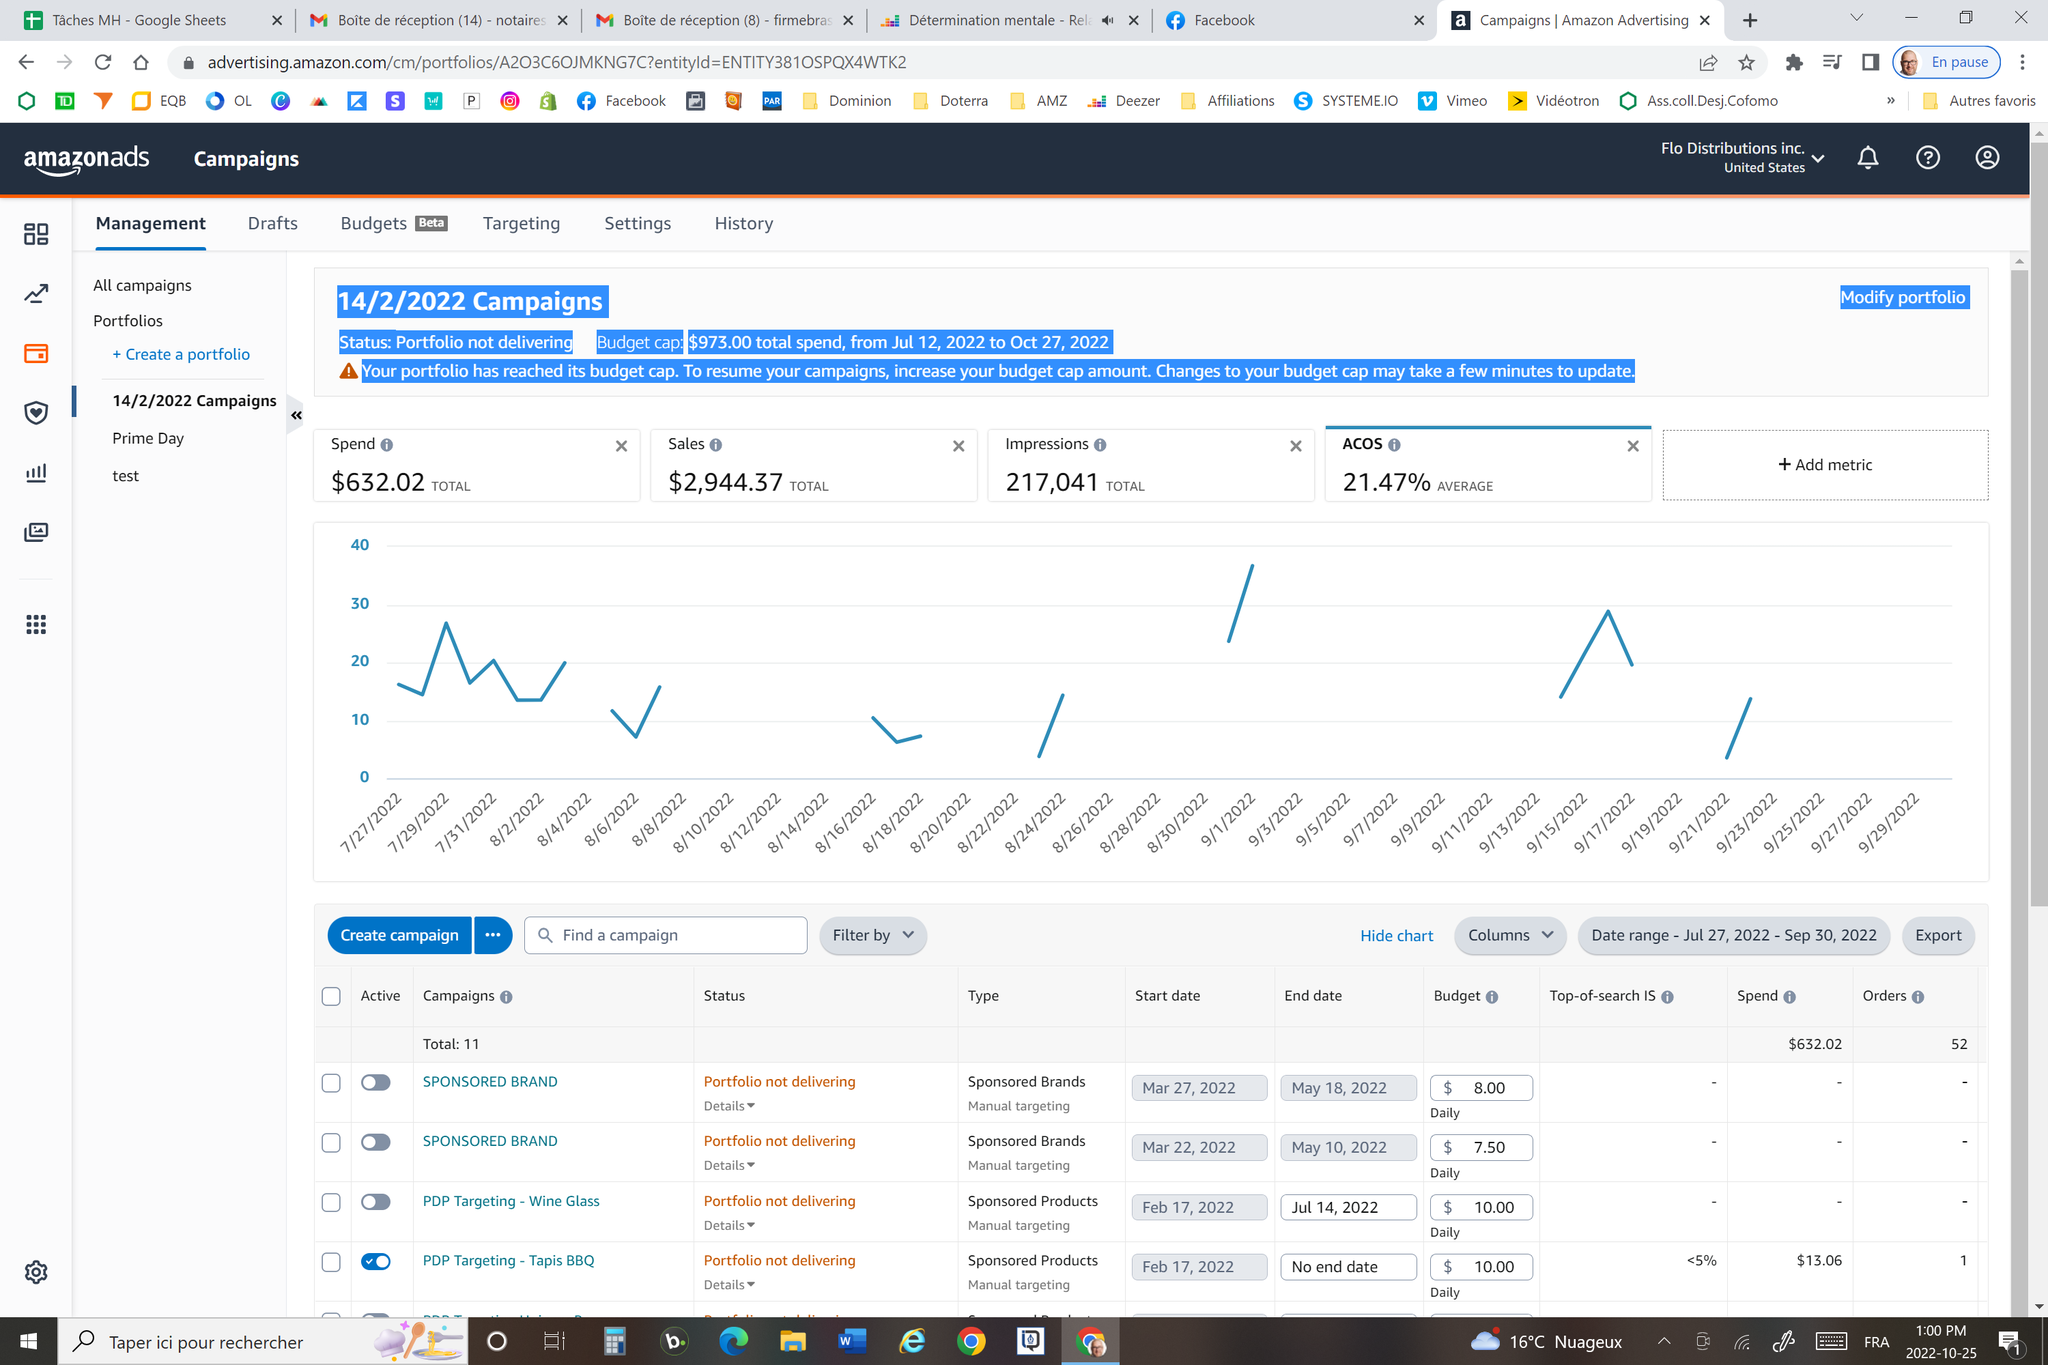Open the account profile icon
Screen dimensions: 2048x1365
(1987, 158)
